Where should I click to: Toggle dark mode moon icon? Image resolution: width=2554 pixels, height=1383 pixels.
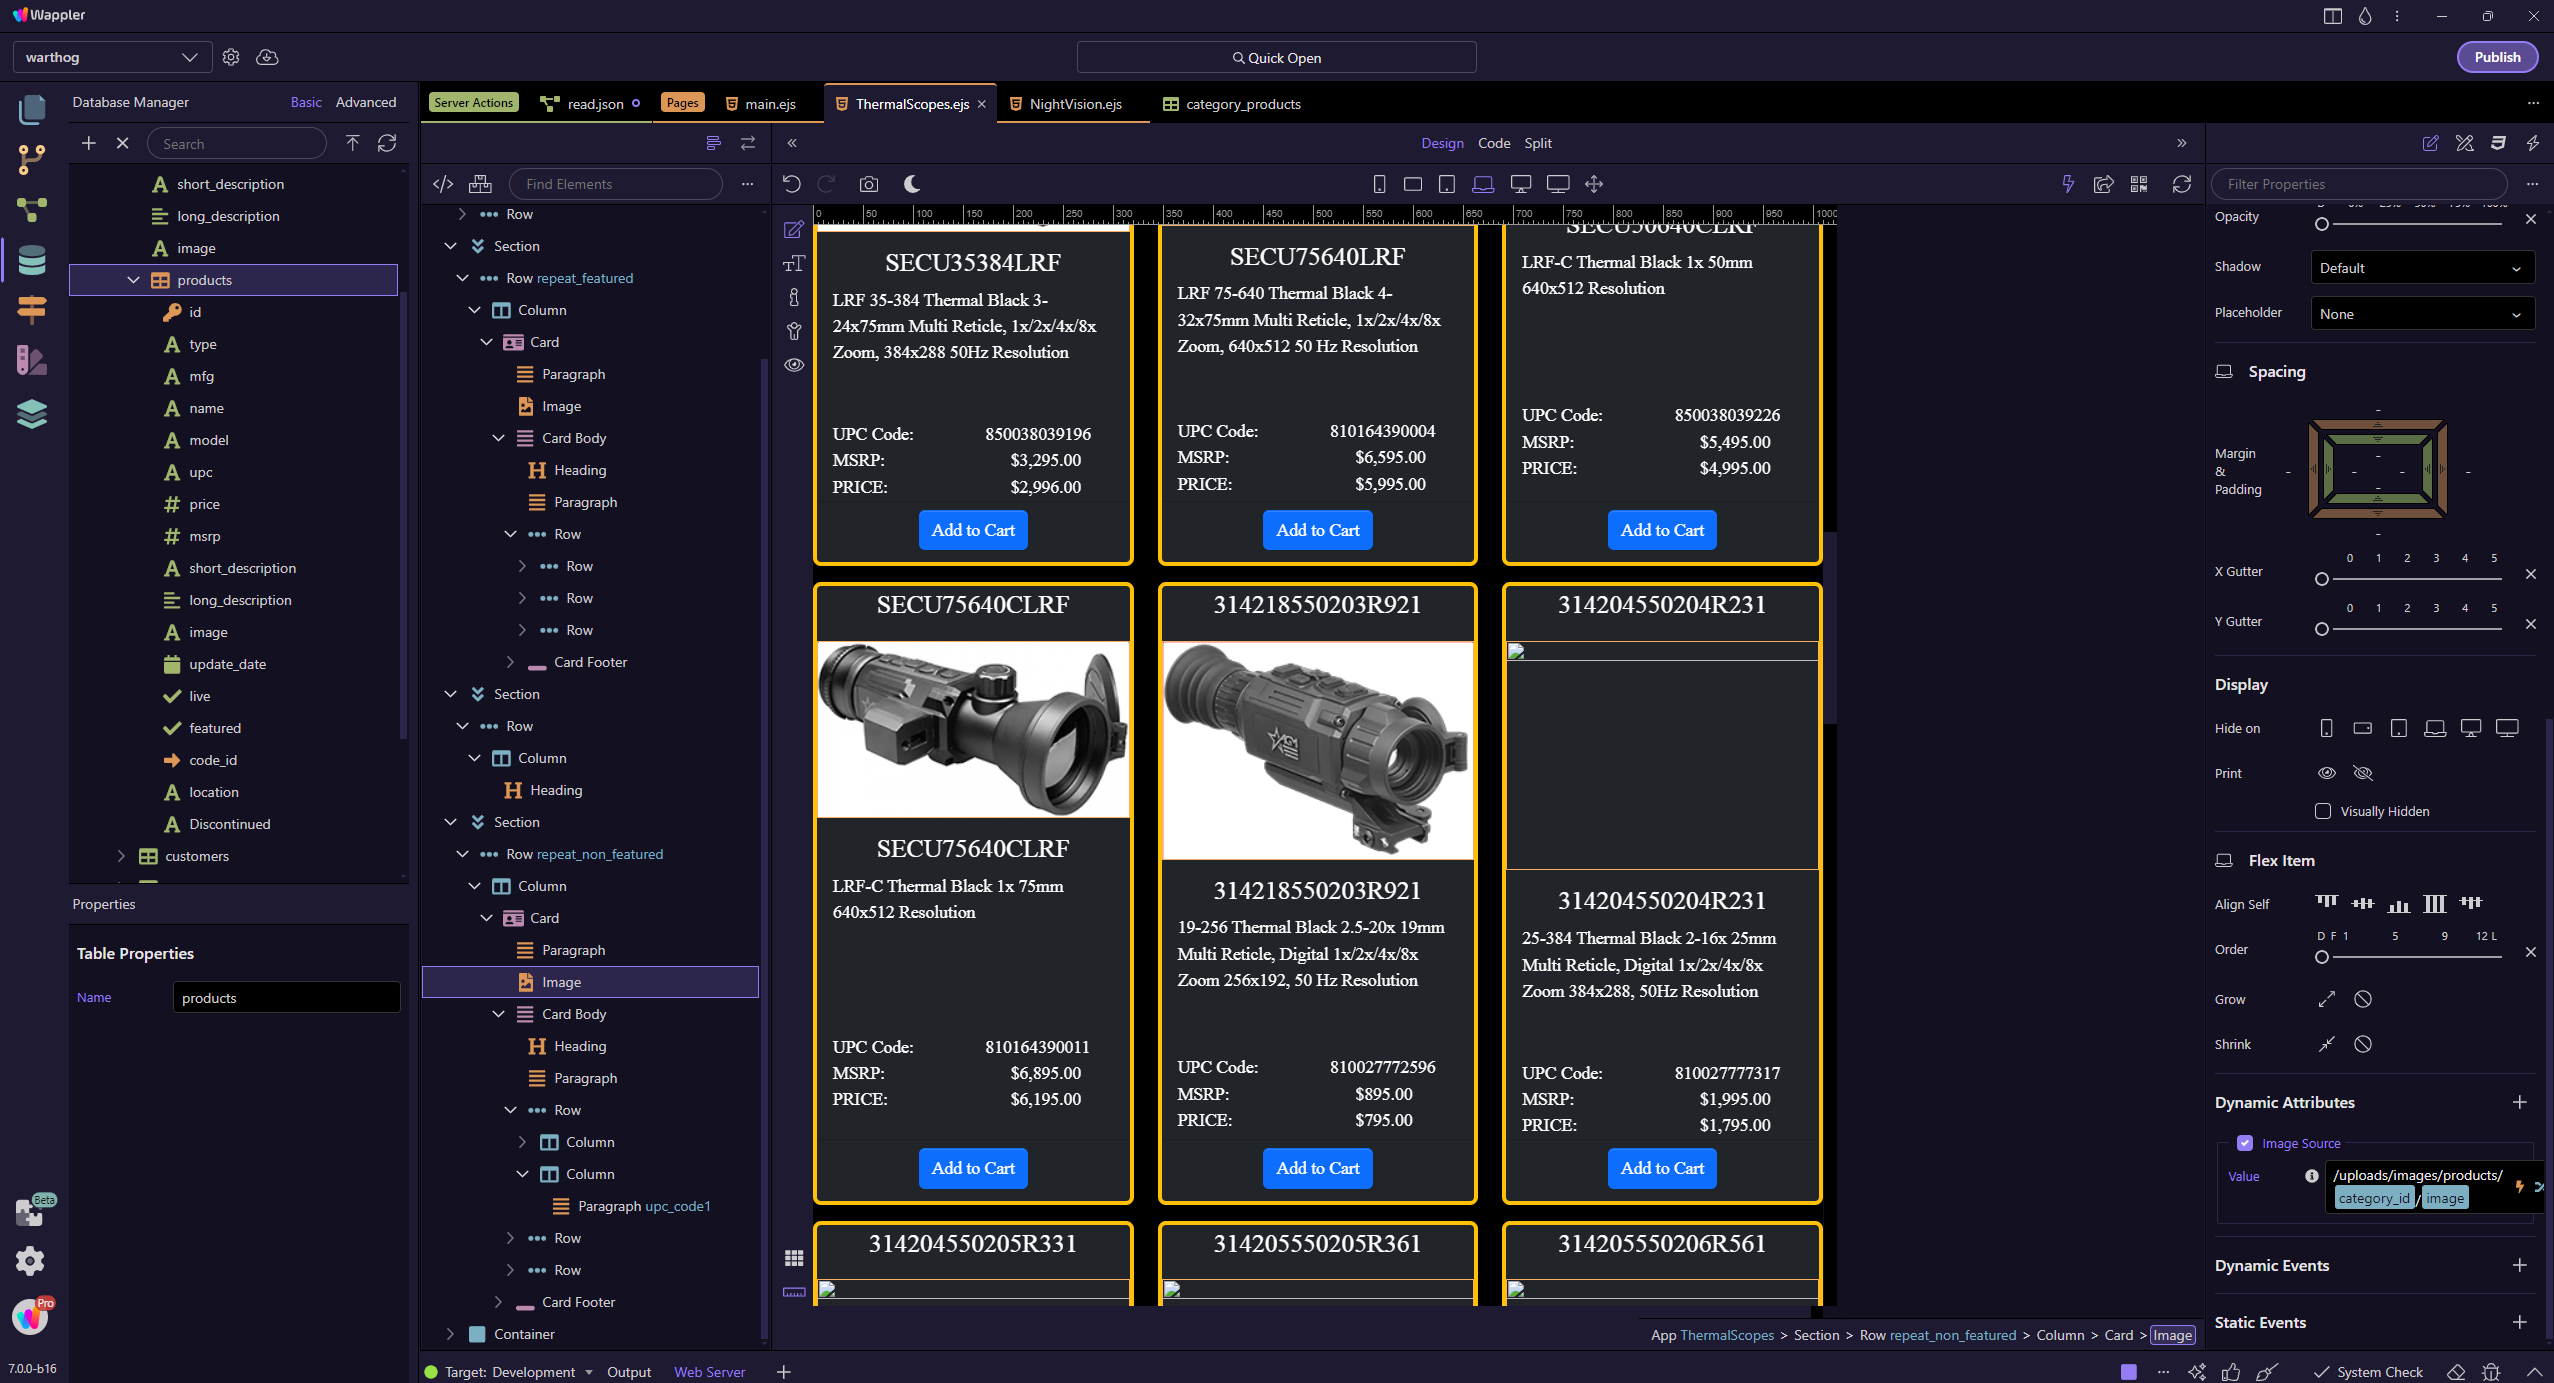(x=912, y=184)
